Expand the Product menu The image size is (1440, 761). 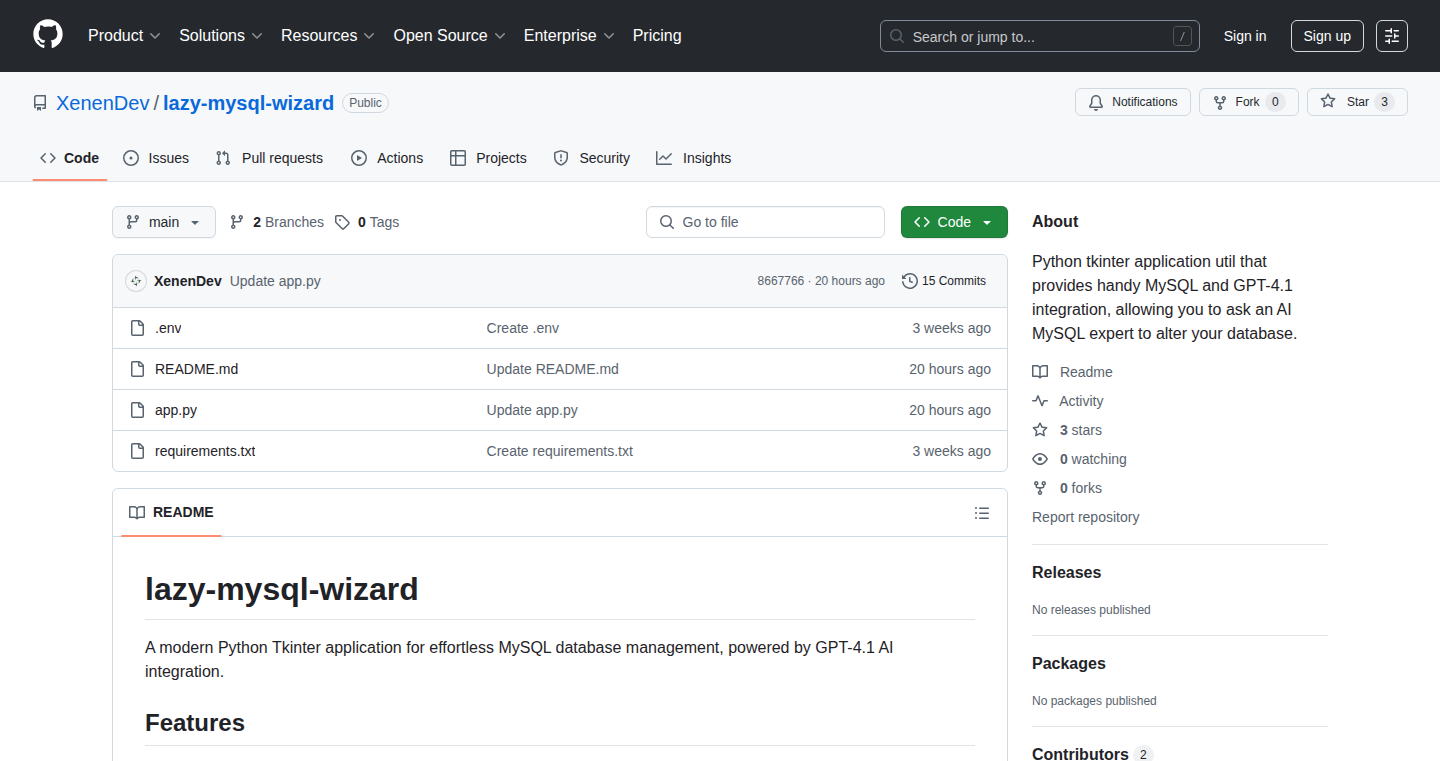pyautogui.click(x=124, y=35)
